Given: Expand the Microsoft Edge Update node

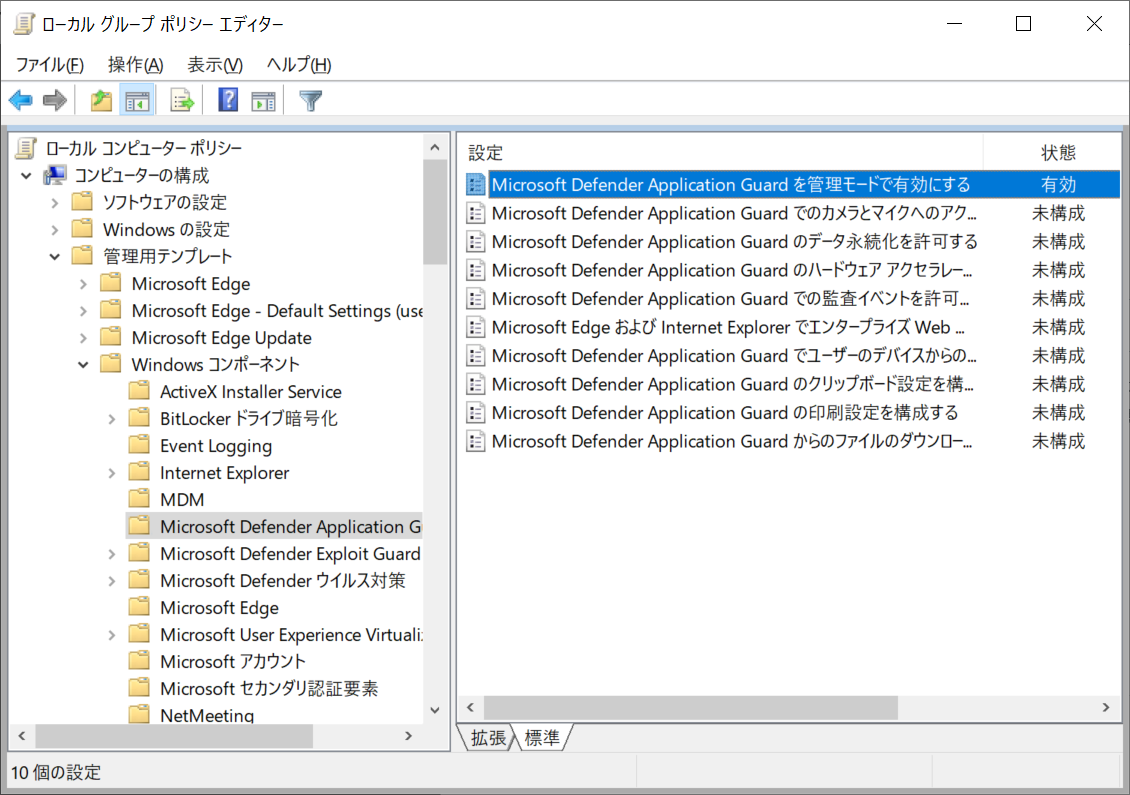Looking at the screenshot, I should coord(83,338).
